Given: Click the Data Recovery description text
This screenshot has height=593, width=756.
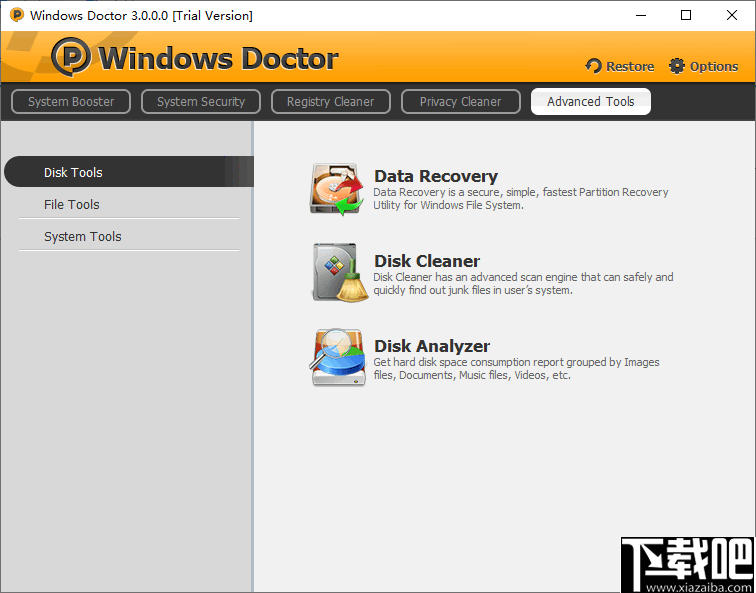Looking at the screenshot, I should point(521,199).
